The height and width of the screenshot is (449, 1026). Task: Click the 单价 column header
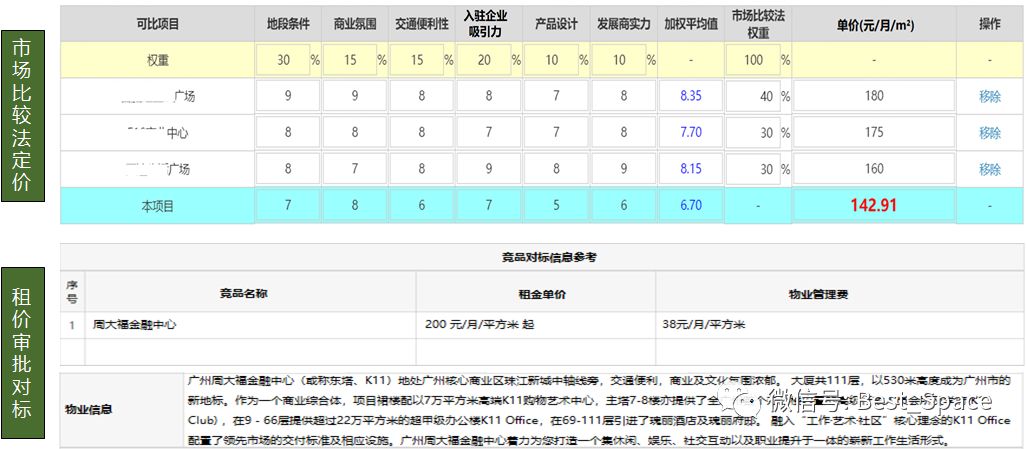click(874, 24)
